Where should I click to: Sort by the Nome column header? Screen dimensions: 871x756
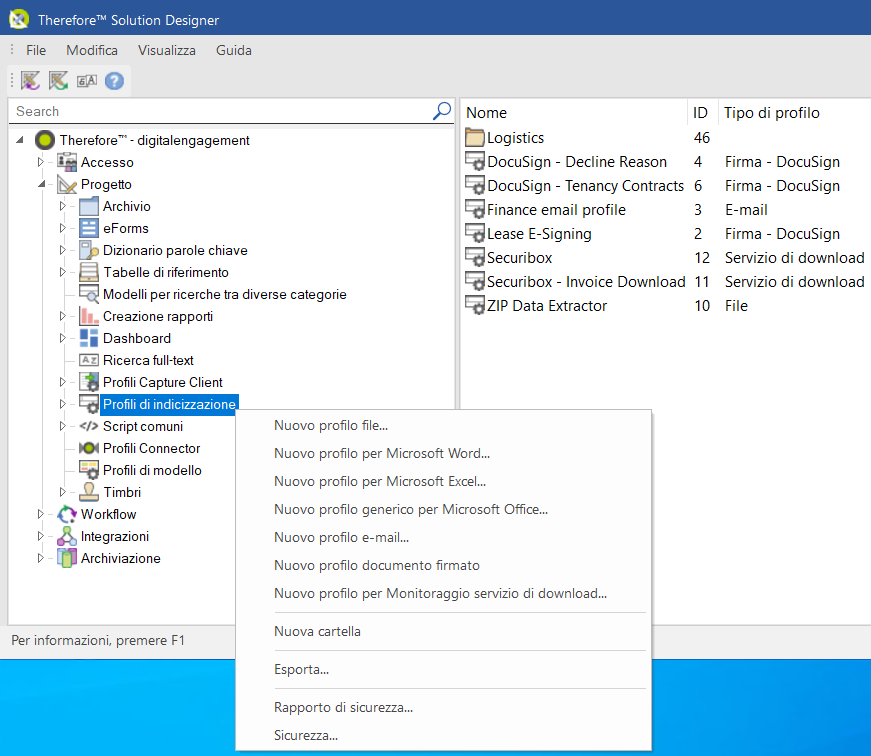[x=574, y=113]
